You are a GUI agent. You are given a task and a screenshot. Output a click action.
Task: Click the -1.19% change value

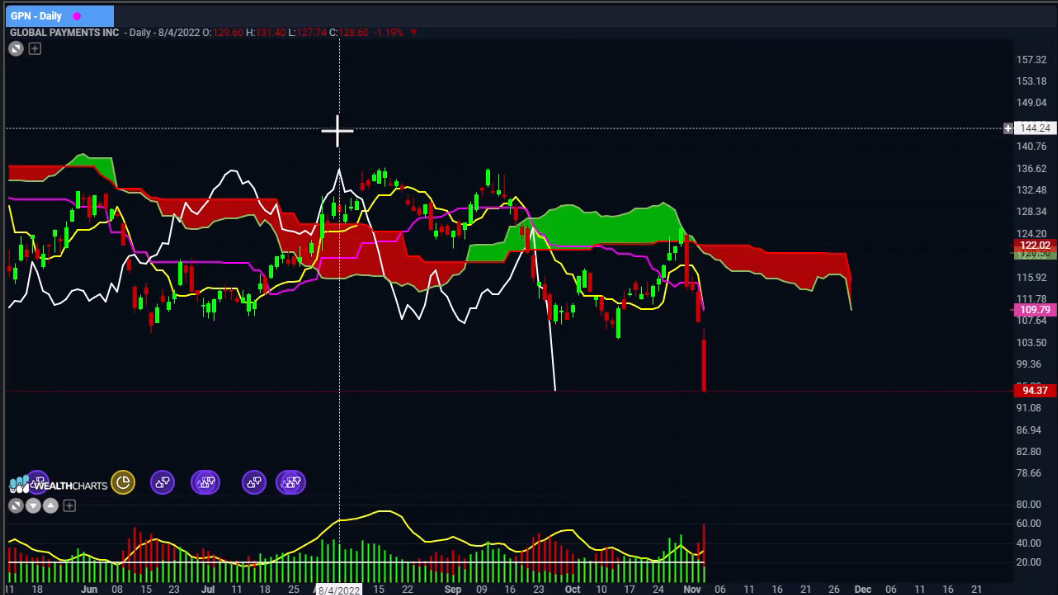coord(389,32)
